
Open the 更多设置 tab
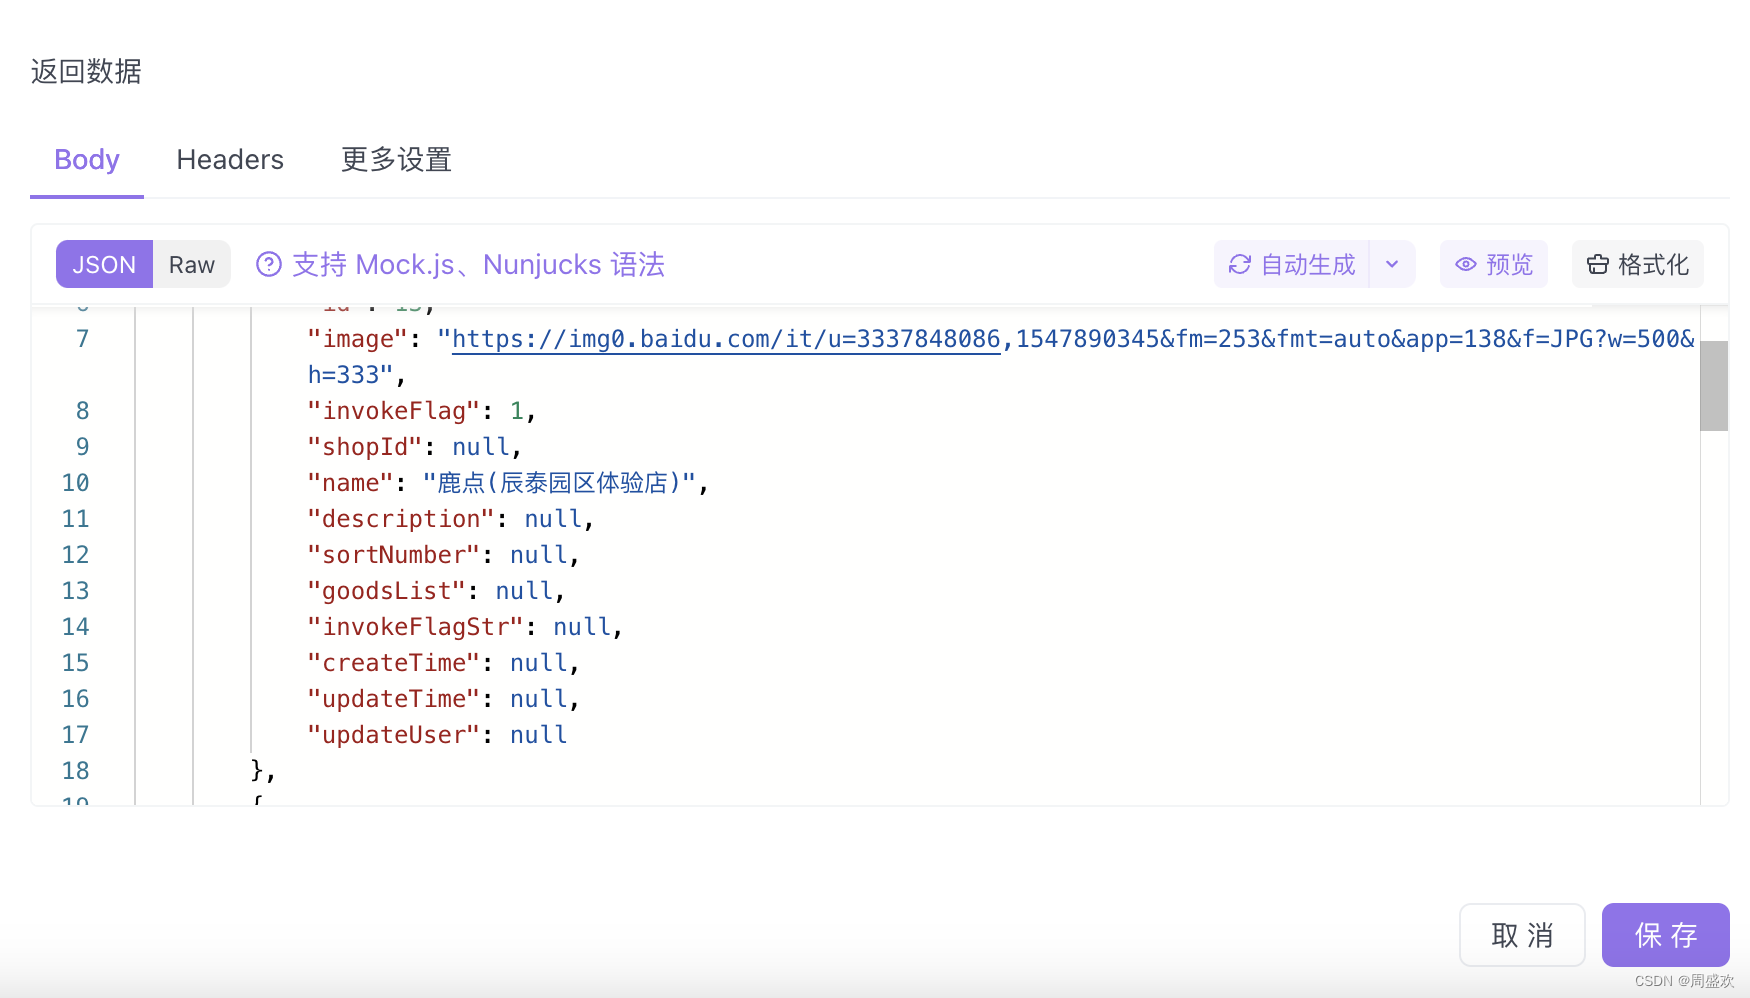pyautogui.click(x=396, y=160)
